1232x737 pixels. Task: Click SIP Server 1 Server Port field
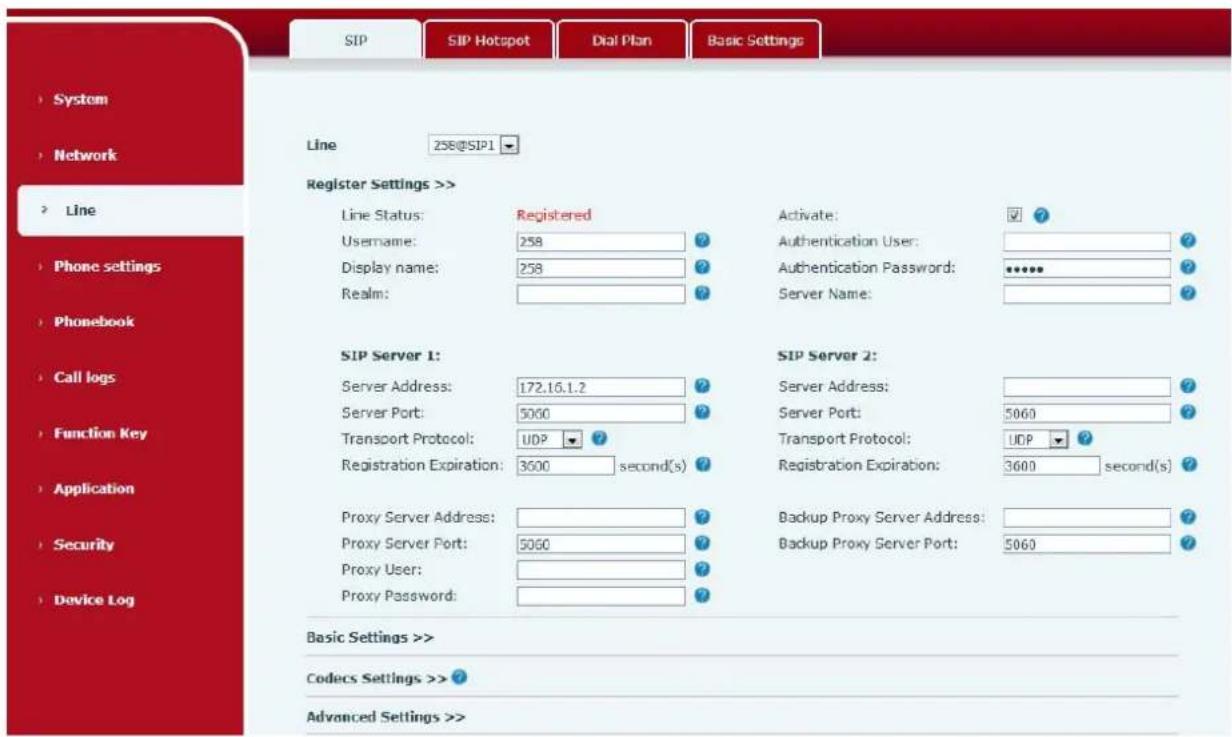(601, 413)
